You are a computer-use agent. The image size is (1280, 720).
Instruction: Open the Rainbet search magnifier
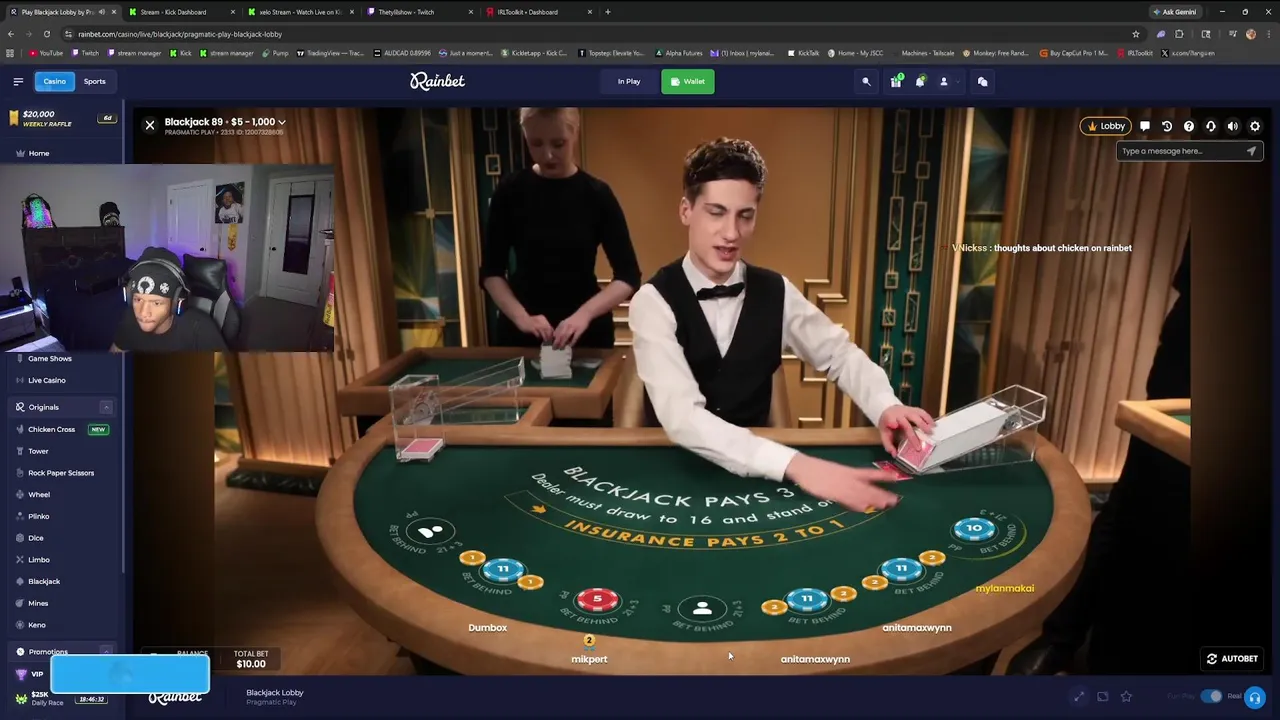(x=866, y=82)
